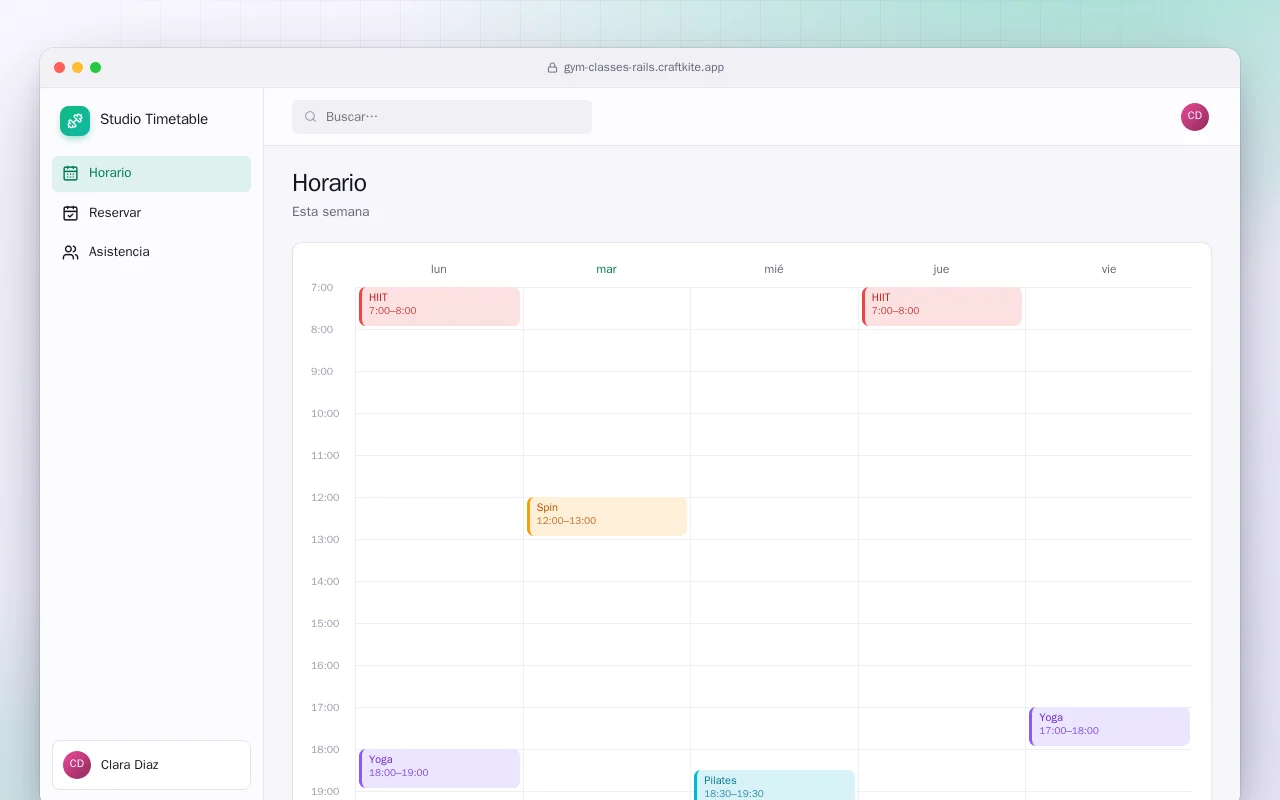Click the mié column header
This screenshot has height=800, width=1280.
[x=774, y=269]
